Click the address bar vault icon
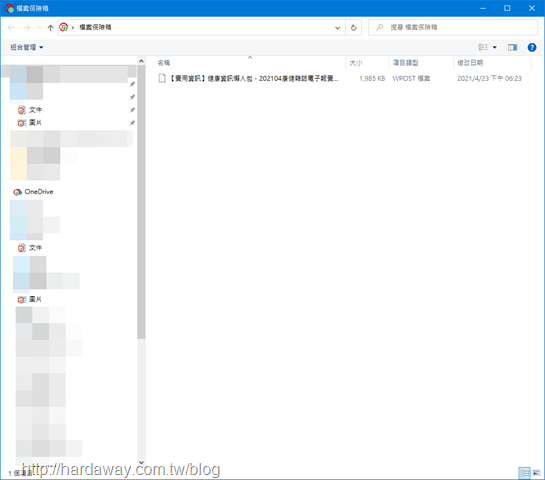The height and width of the screenshot is (480, 545). pos(64,27)
